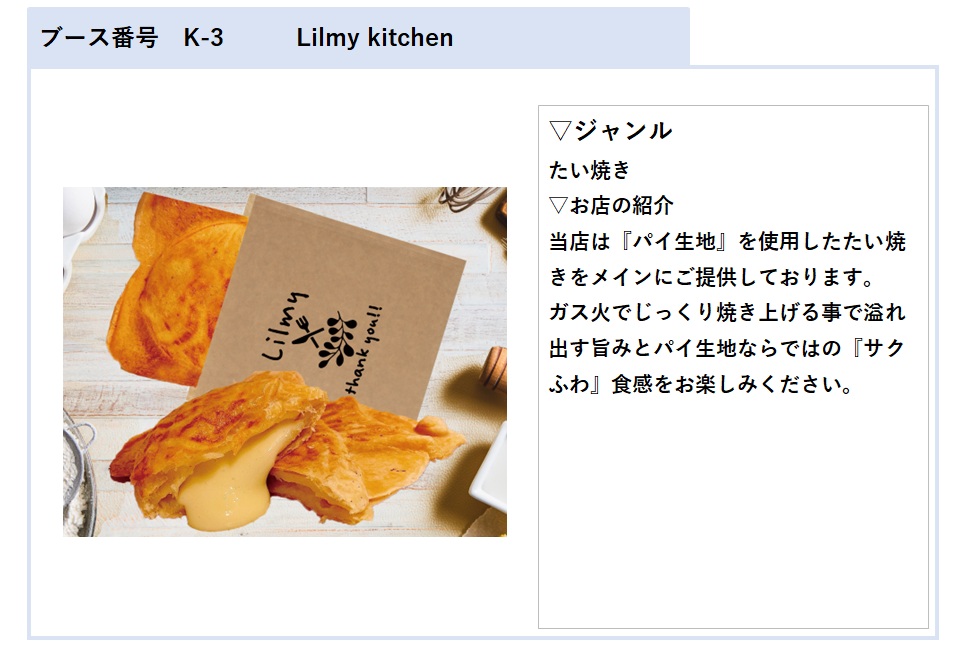Viewport: 966px width, 651px height.
Task: Click the triangle marker beside ジャンル
Action: pyautogui.click(x=560, y=131)
